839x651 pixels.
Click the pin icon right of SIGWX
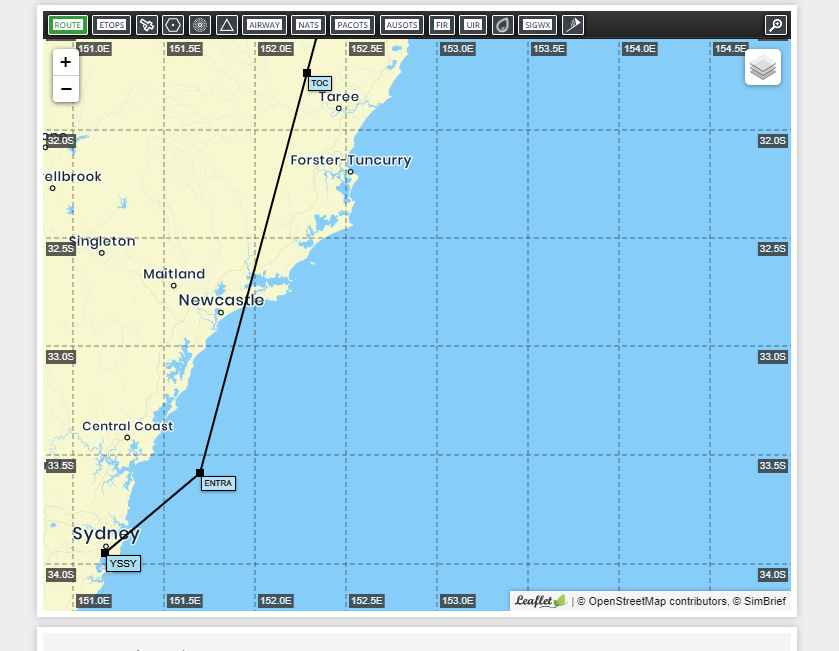pos(571,25)
